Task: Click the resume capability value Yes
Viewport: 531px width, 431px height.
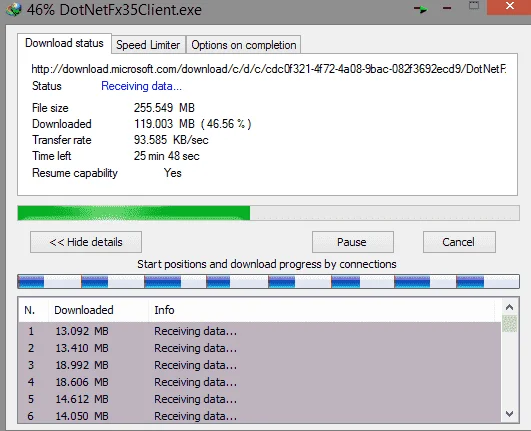Action: [173, 173]
